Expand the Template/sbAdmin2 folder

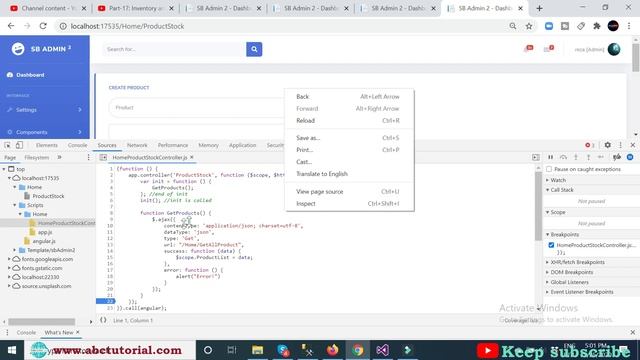point(15,250)
